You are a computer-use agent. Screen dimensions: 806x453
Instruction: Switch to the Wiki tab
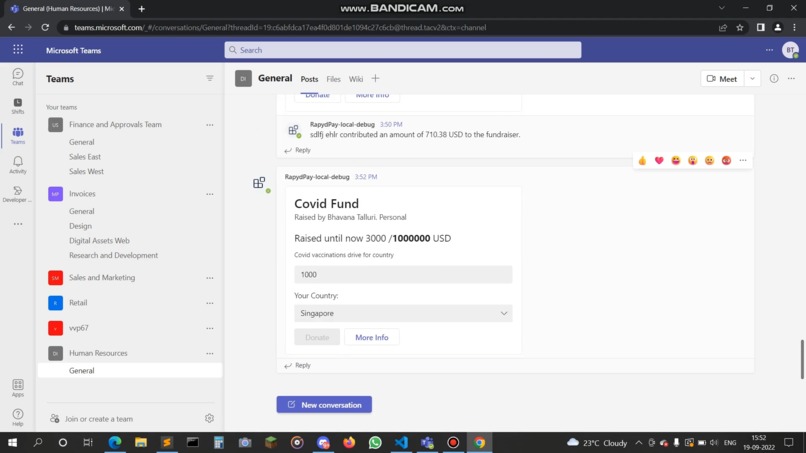click(x=356, y=79)
